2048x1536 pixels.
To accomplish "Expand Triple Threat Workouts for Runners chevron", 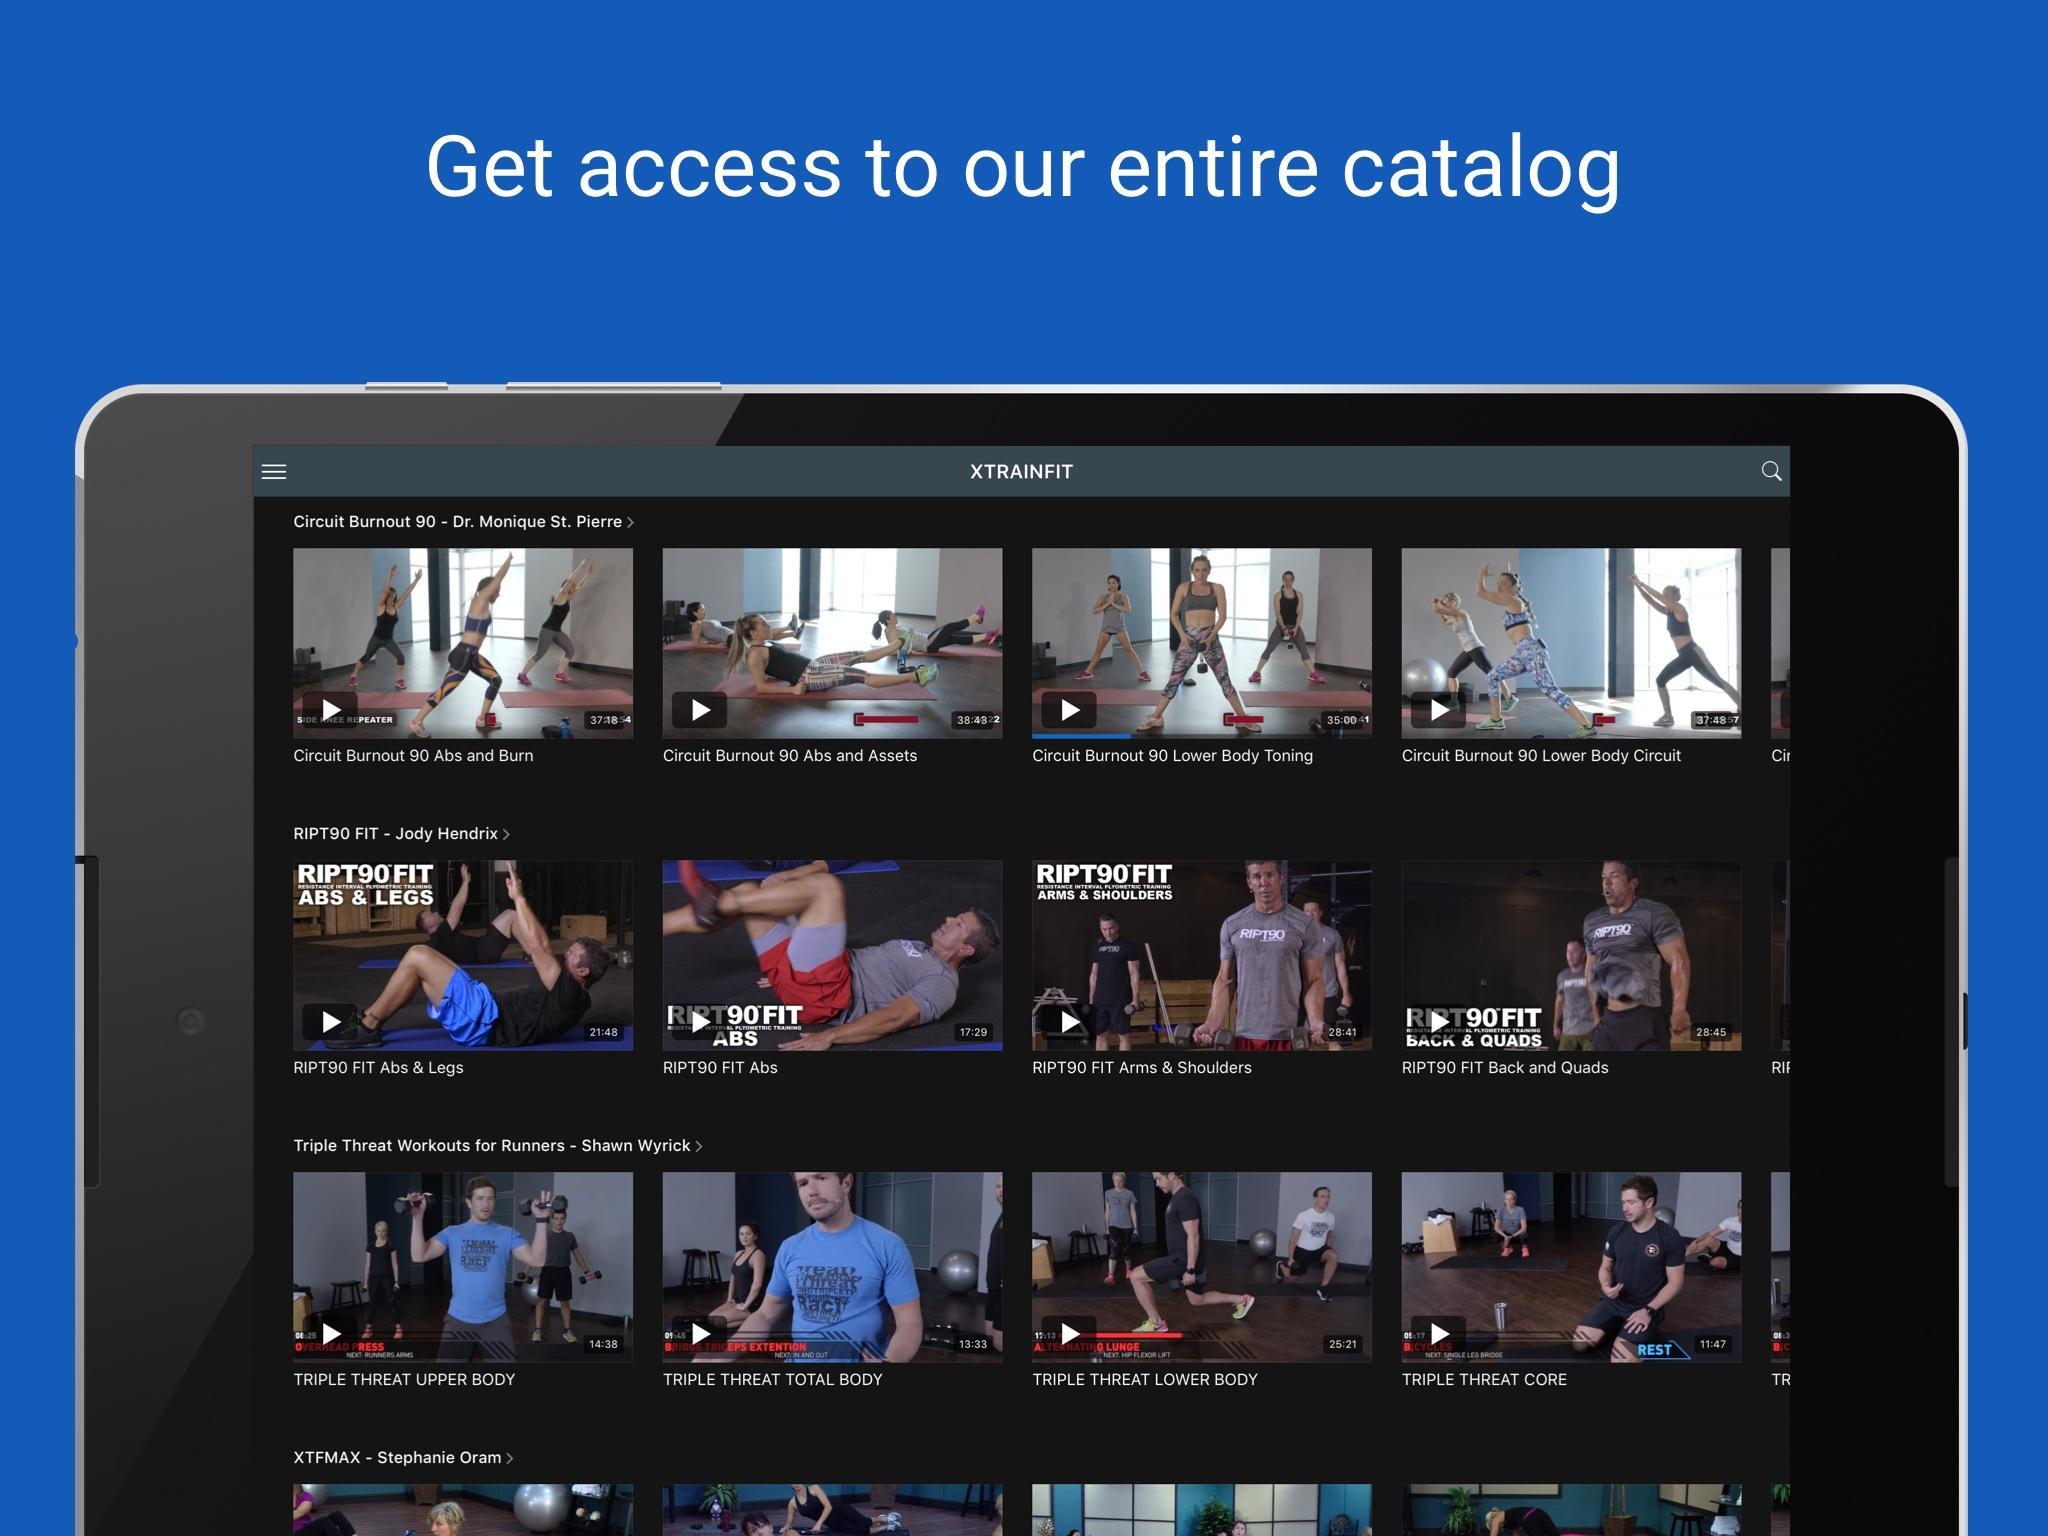I will coord(699,1146).
